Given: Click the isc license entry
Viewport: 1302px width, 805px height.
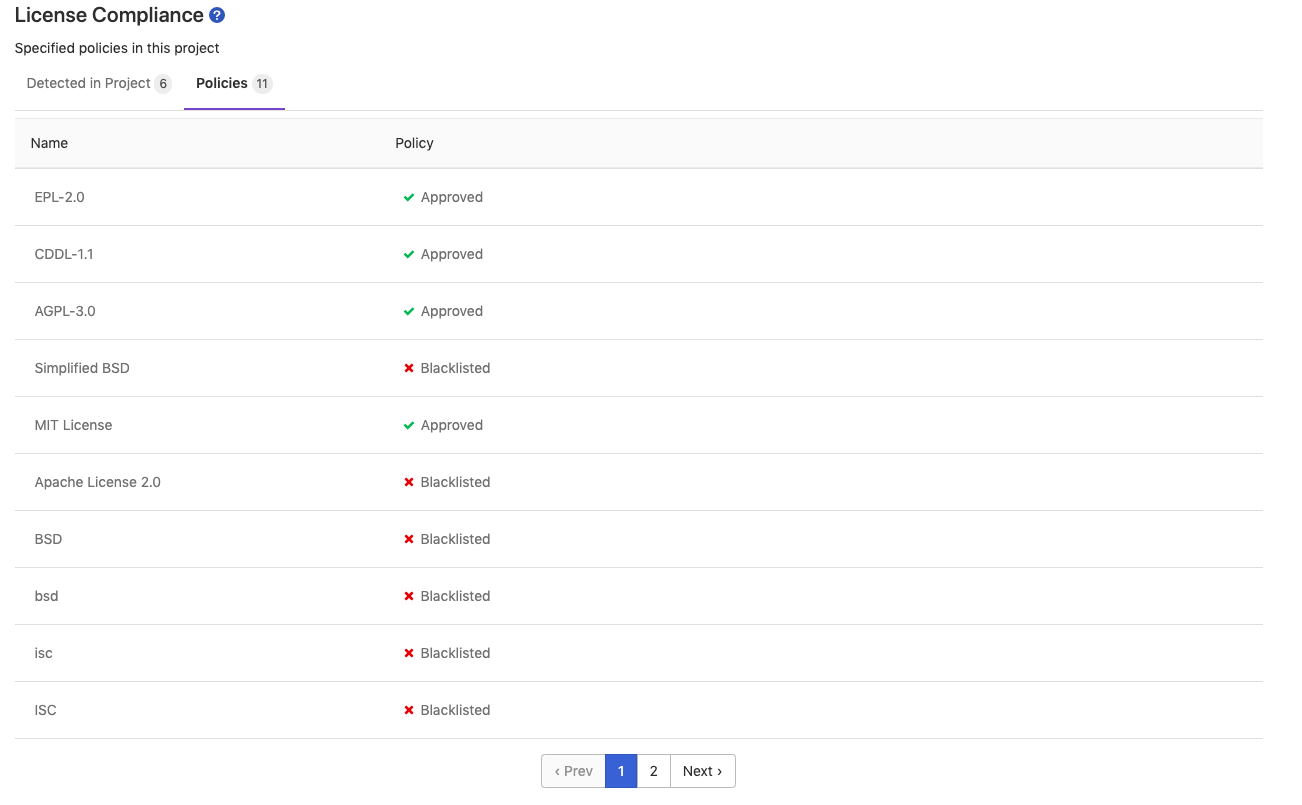Looking at the screenshot, I should tap(43, 652).
